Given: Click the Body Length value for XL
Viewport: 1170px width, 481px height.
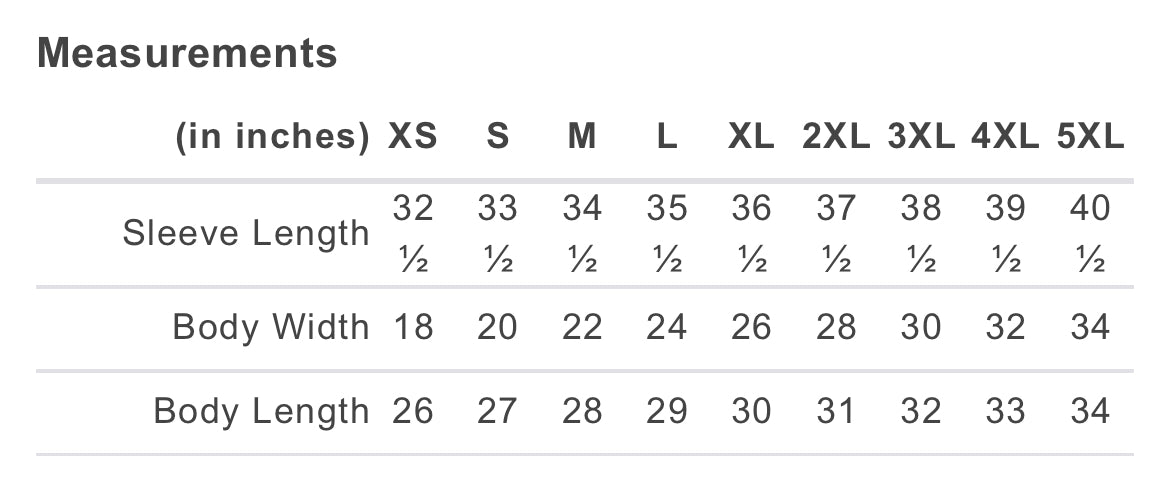Looking at the screenshot, I should [x=751, y=411].
